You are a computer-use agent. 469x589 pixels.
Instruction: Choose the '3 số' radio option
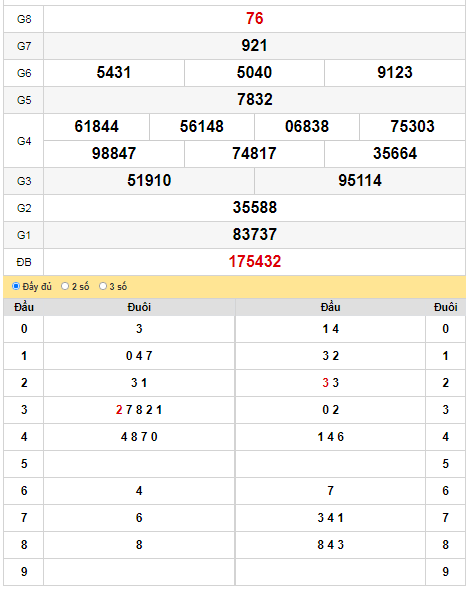[103, 286]
